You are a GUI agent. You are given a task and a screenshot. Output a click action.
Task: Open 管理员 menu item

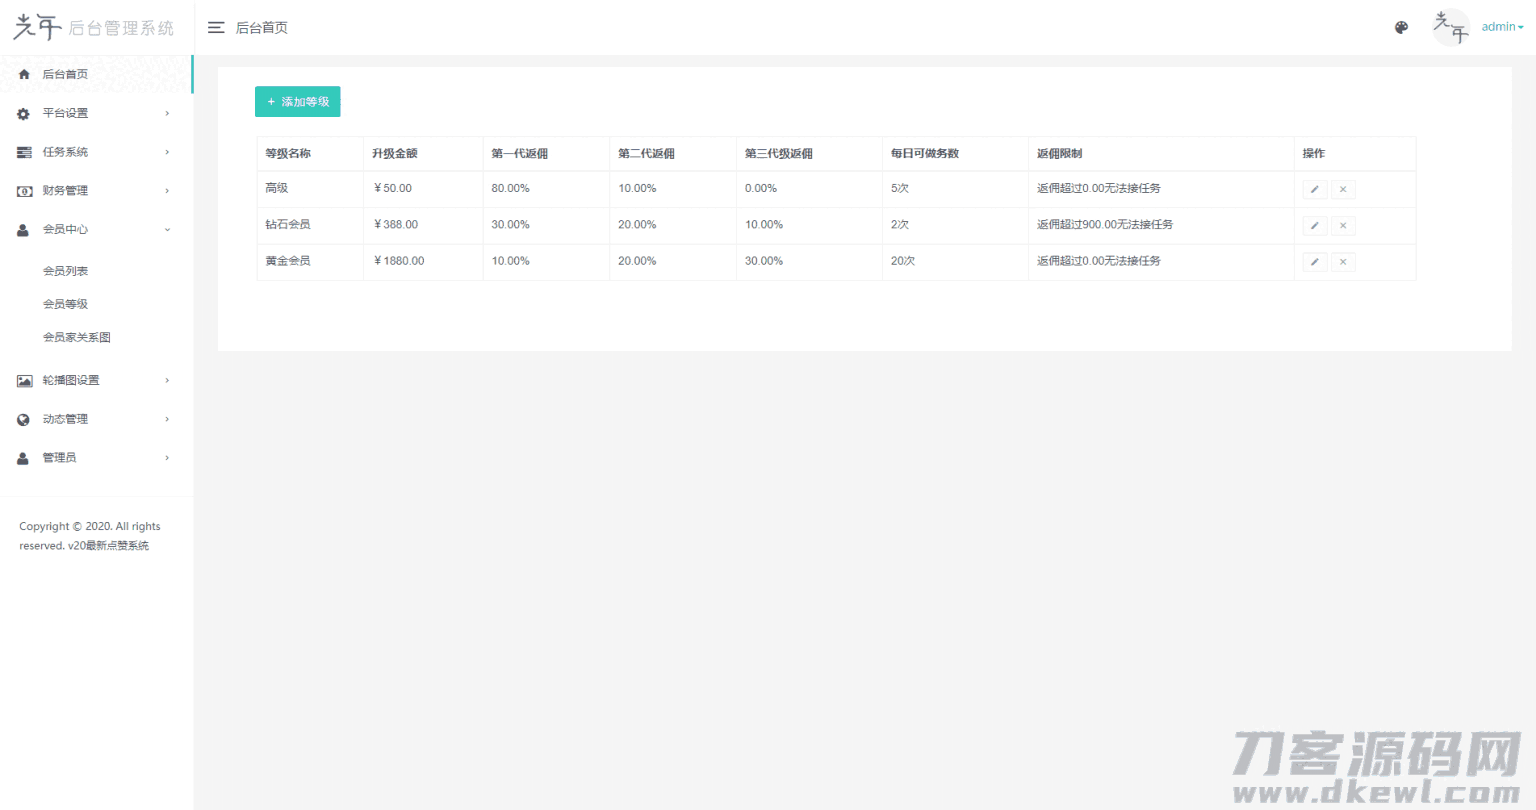coord(96,458)
